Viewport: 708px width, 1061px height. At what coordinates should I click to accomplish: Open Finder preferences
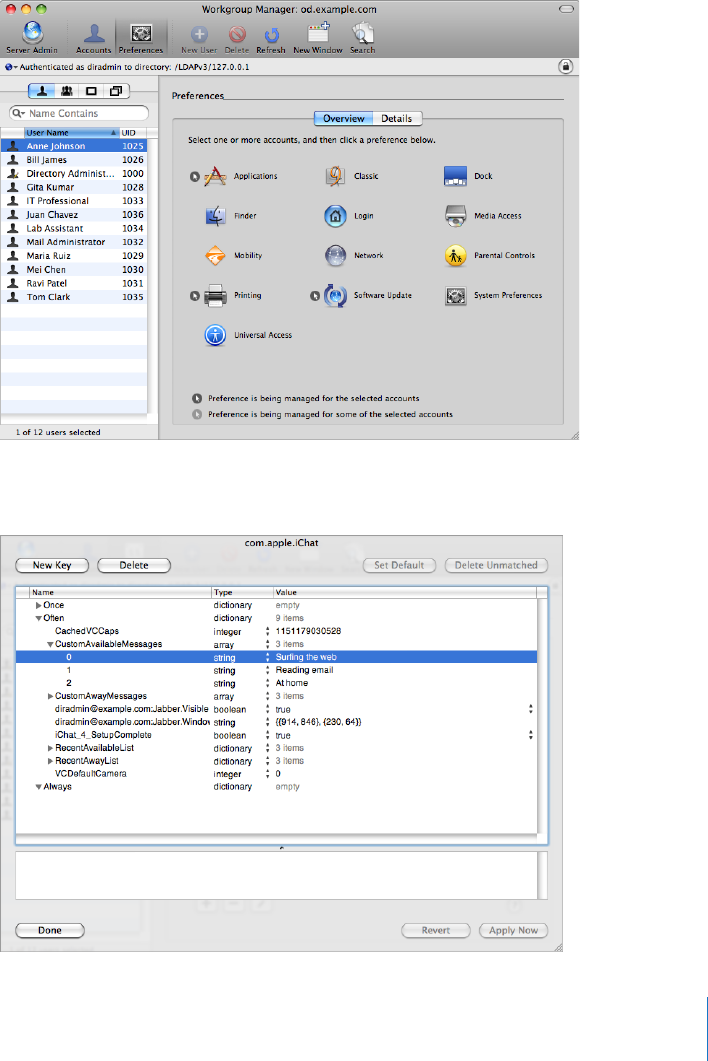pos(215,216)
